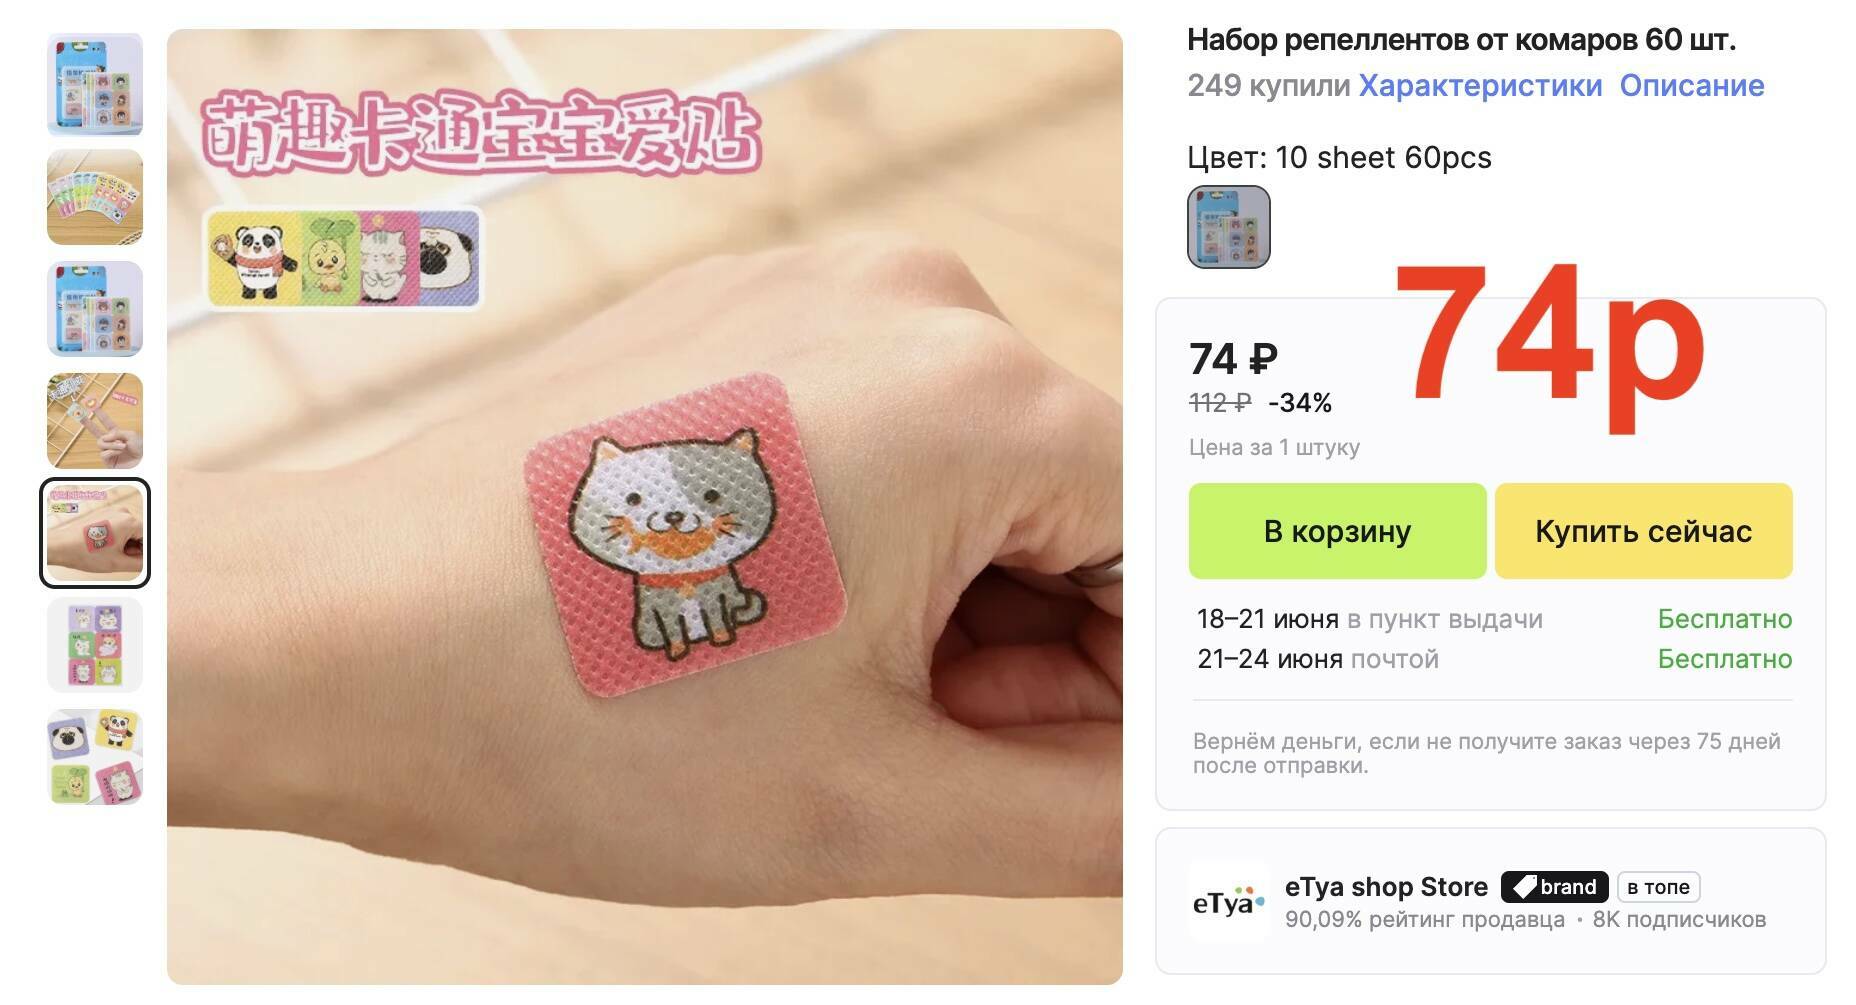Click the в топе badge

pyautogui.click(x=1658, y=887)
